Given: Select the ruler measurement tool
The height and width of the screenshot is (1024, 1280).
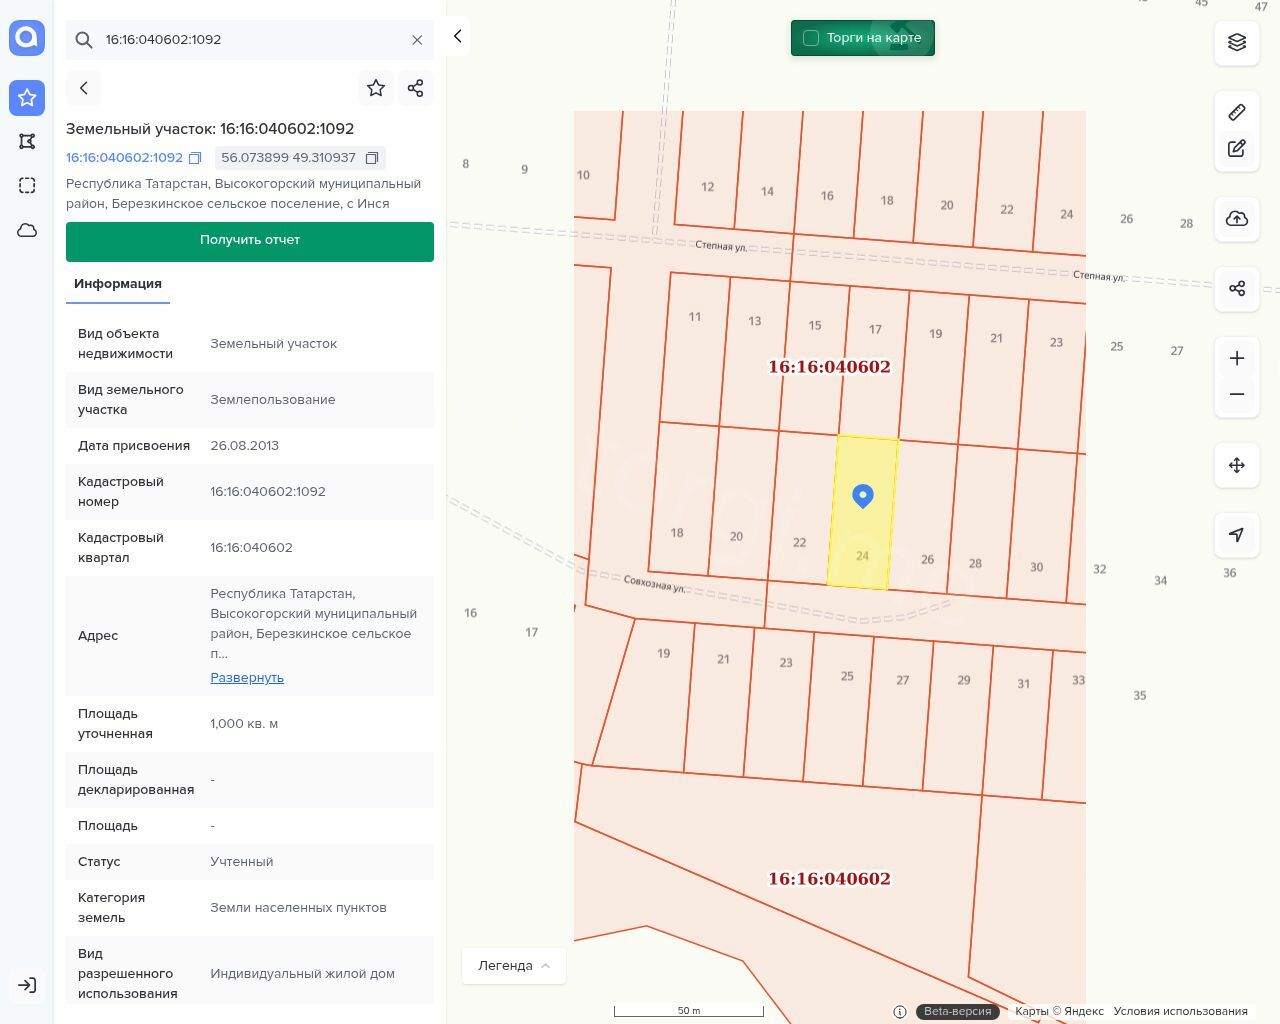Looking at the screenshot, I should point(1237,112).
